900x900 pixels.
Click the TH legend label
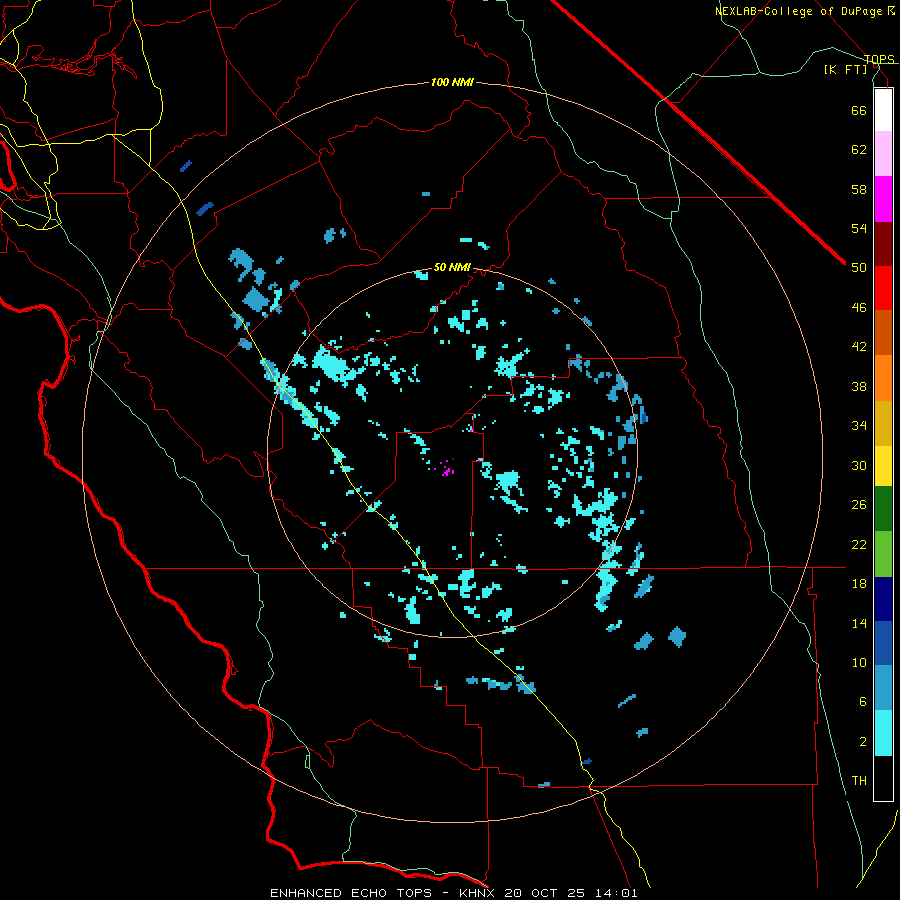[x=859, y=781]
